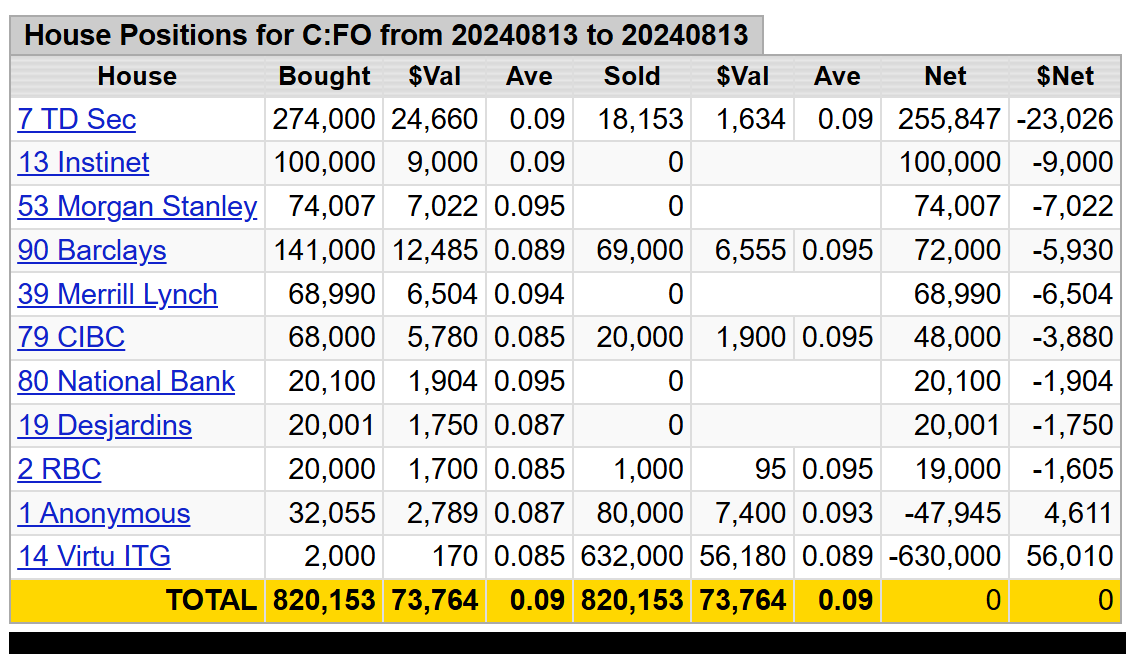Click Instinet $Net value -9,000
The height and width of the screenshot is (654, 1126).
pyautogui.click(x=1073, y=162)
